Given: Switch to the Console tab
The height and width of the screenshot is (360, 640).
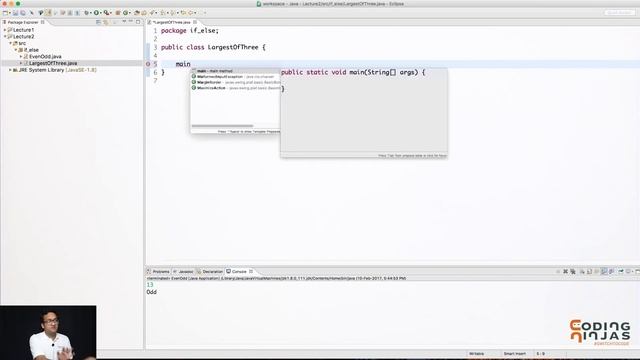Looking at the screenshot, I should coord(239,271).
